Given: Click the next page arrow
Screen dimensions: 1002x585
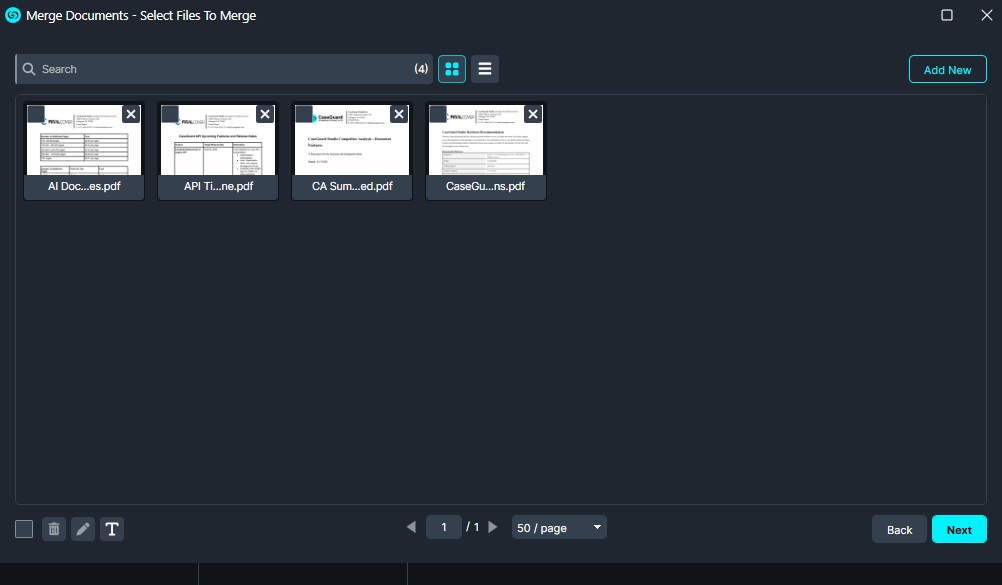Looking at the screenshot, I should coord(492,527).
